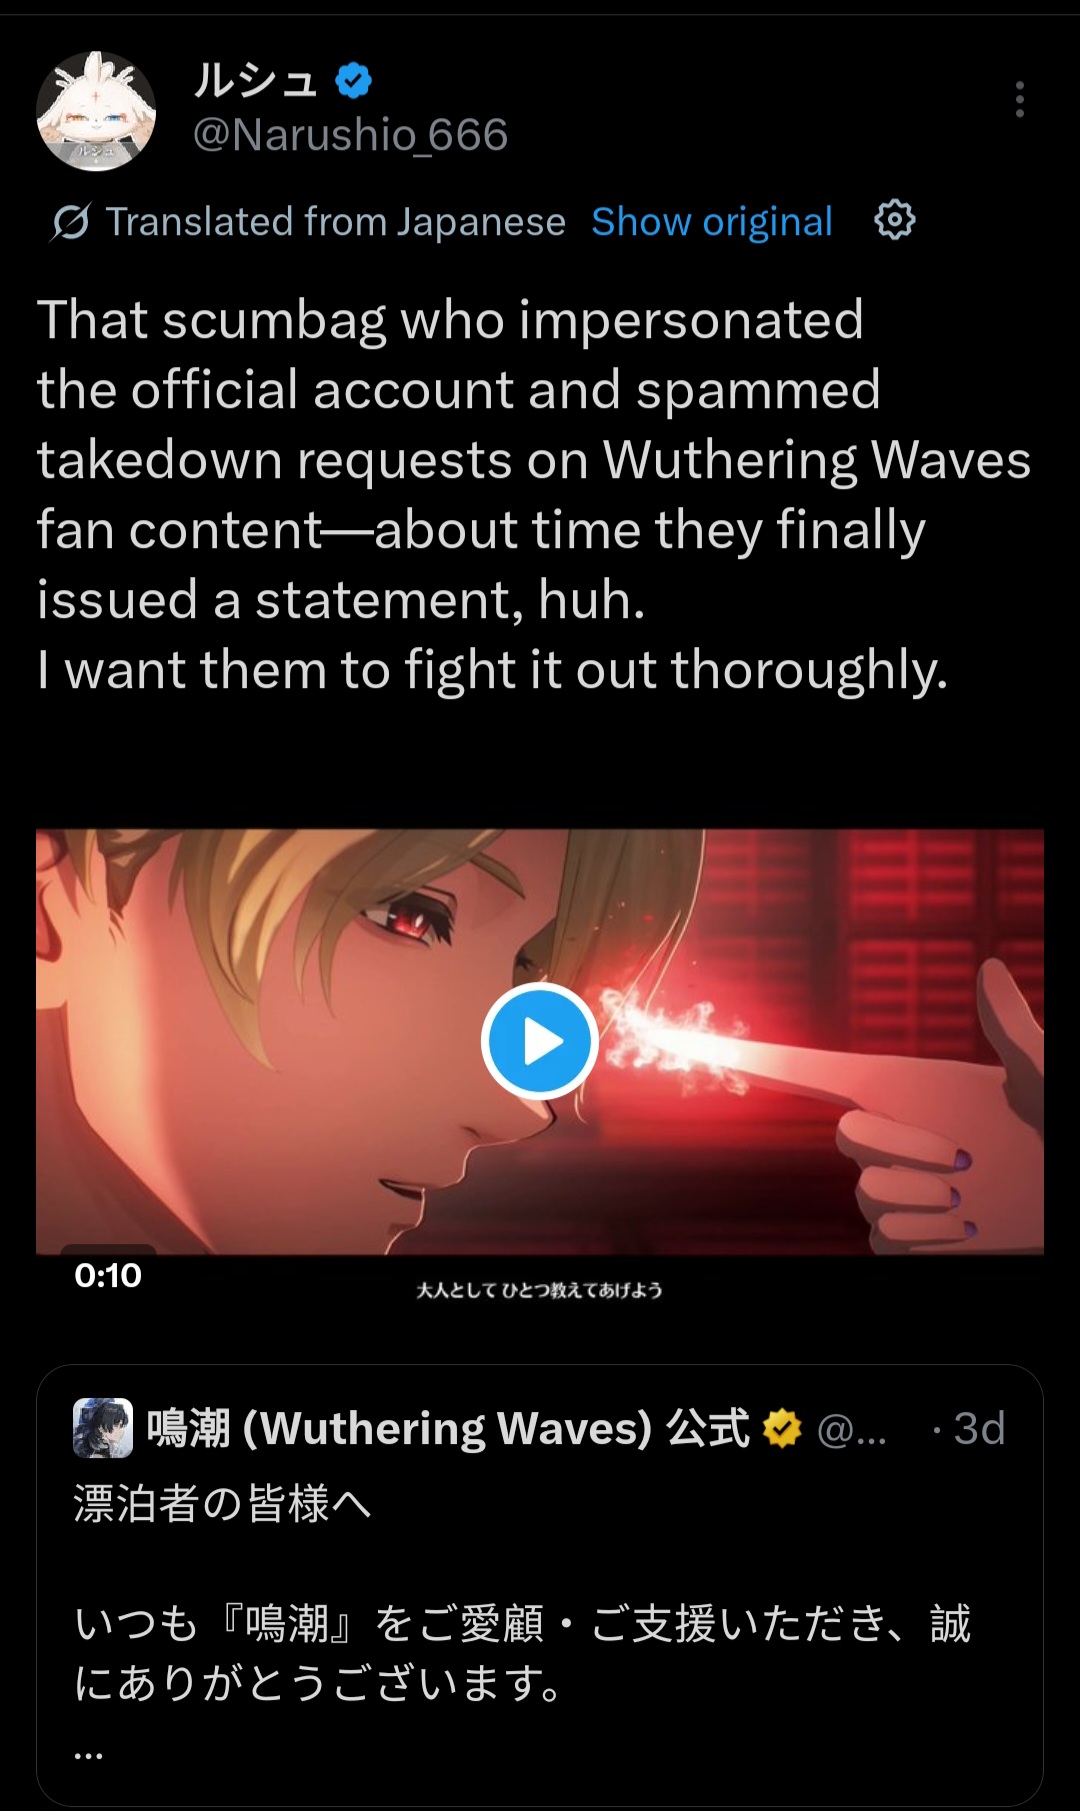Open the video thumbnail with red-eyed character
The height and width of the screenshot is (1811, 1080).
(x=540, y=1041)
